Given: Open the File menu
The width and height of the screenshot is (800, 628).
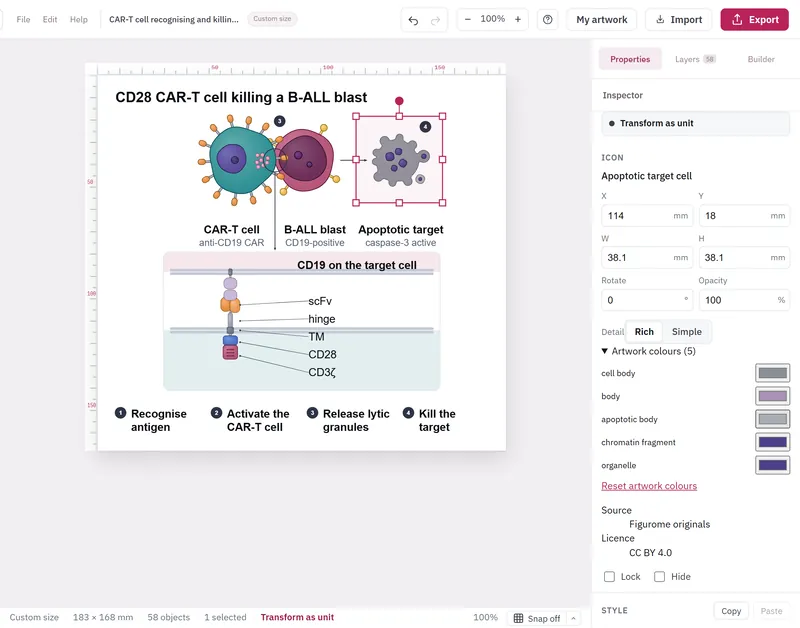Looking at the screenshot, I should click(x=23, y=19).
